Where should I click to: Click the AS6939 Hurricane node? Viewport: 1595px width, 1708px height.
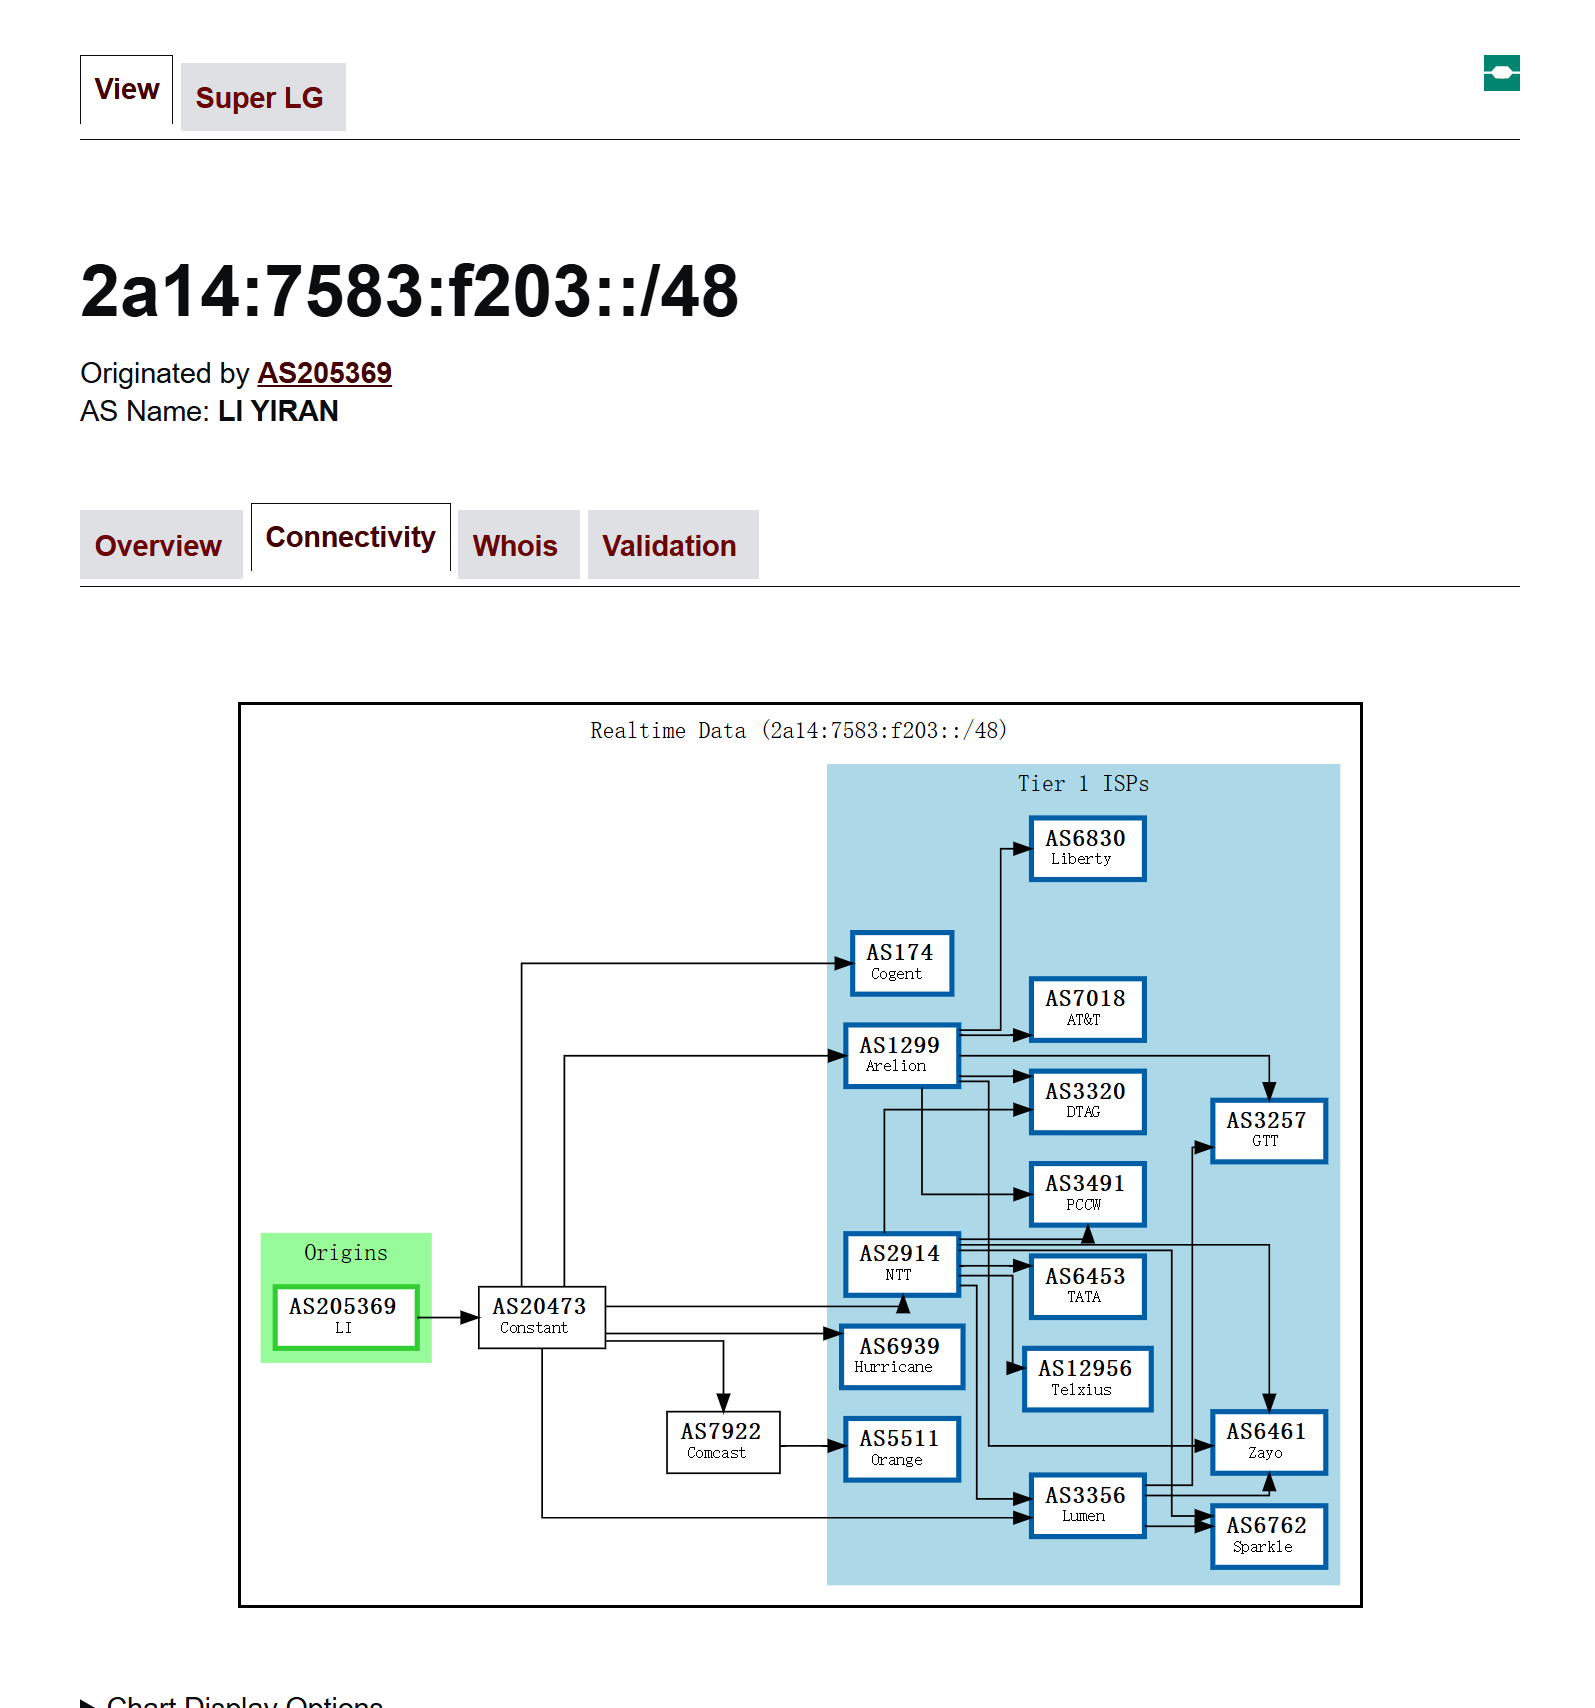coord(901,1357)
